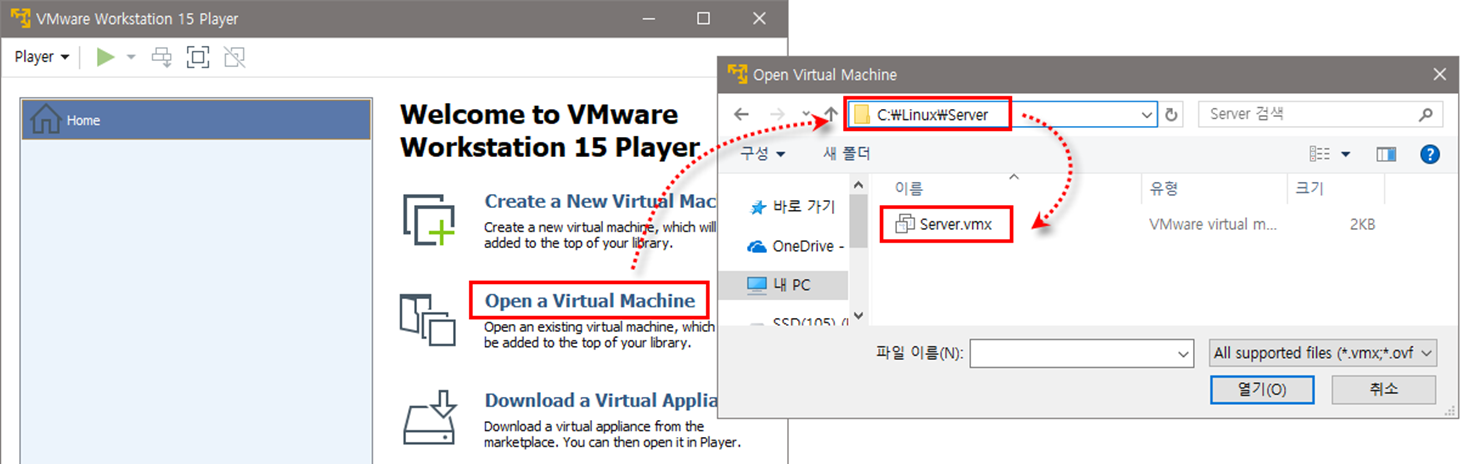Click the 파일 이름 file name input field
This screenshot has width=1463, height=464.
1071,353
